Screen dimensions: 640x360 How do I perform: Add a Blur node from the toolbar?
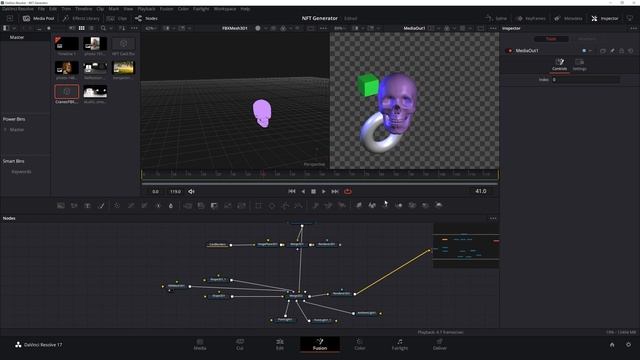(x=171, y=205)
